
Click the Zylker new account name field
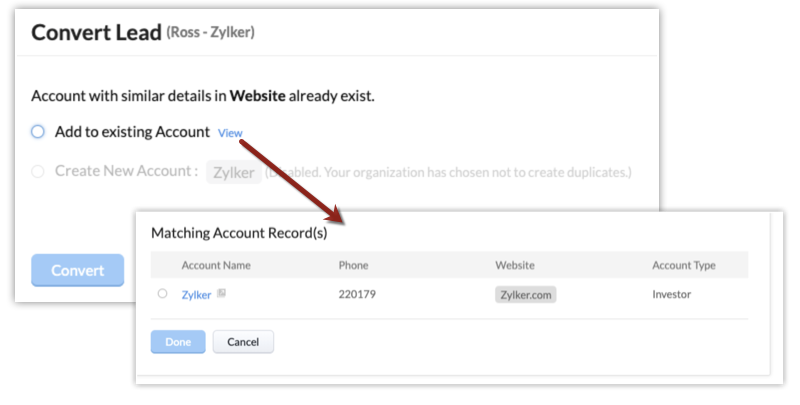[x=233, y=172]
